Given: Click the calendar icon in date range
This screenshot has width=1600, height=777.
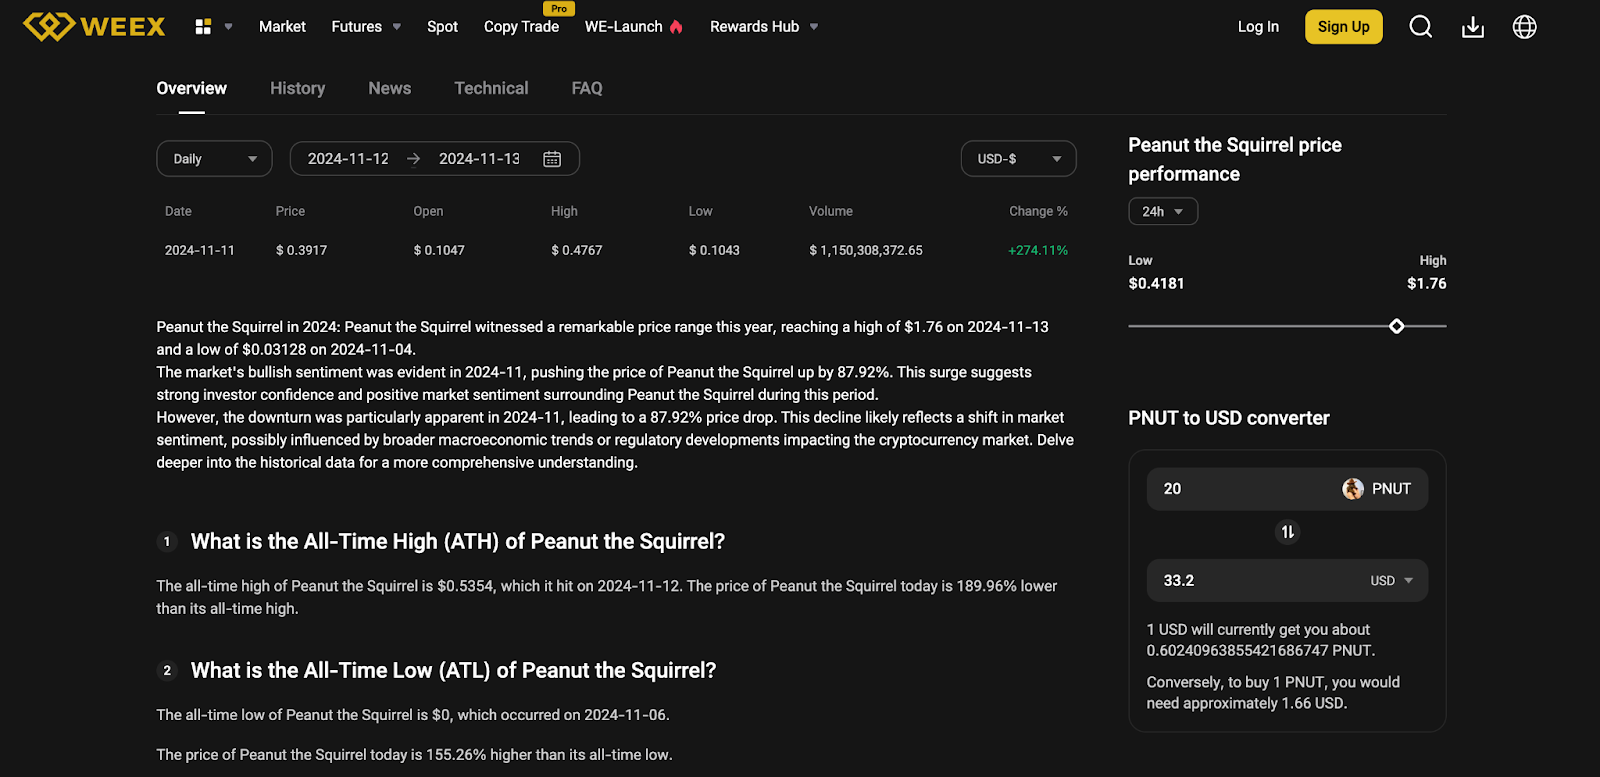Looking at the screenshot, I should tap(552, 159).
